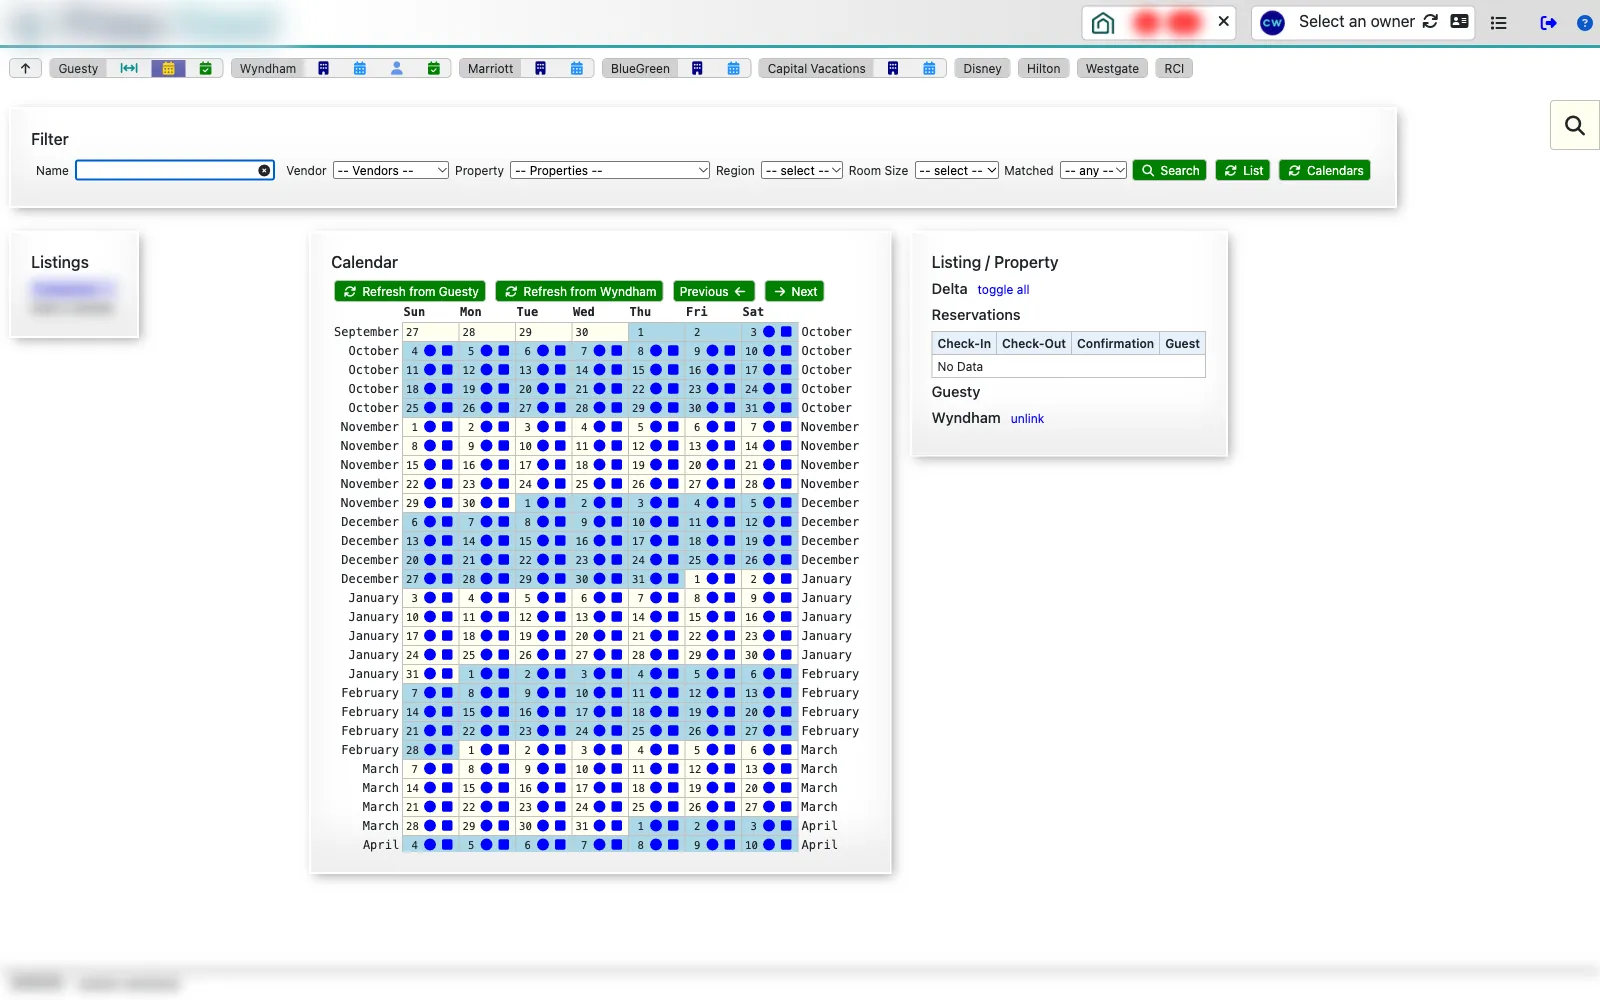Viewport: 1600px width, 1000px height.
Task: Click the green Search button
Action: (x=1169, y=171)
